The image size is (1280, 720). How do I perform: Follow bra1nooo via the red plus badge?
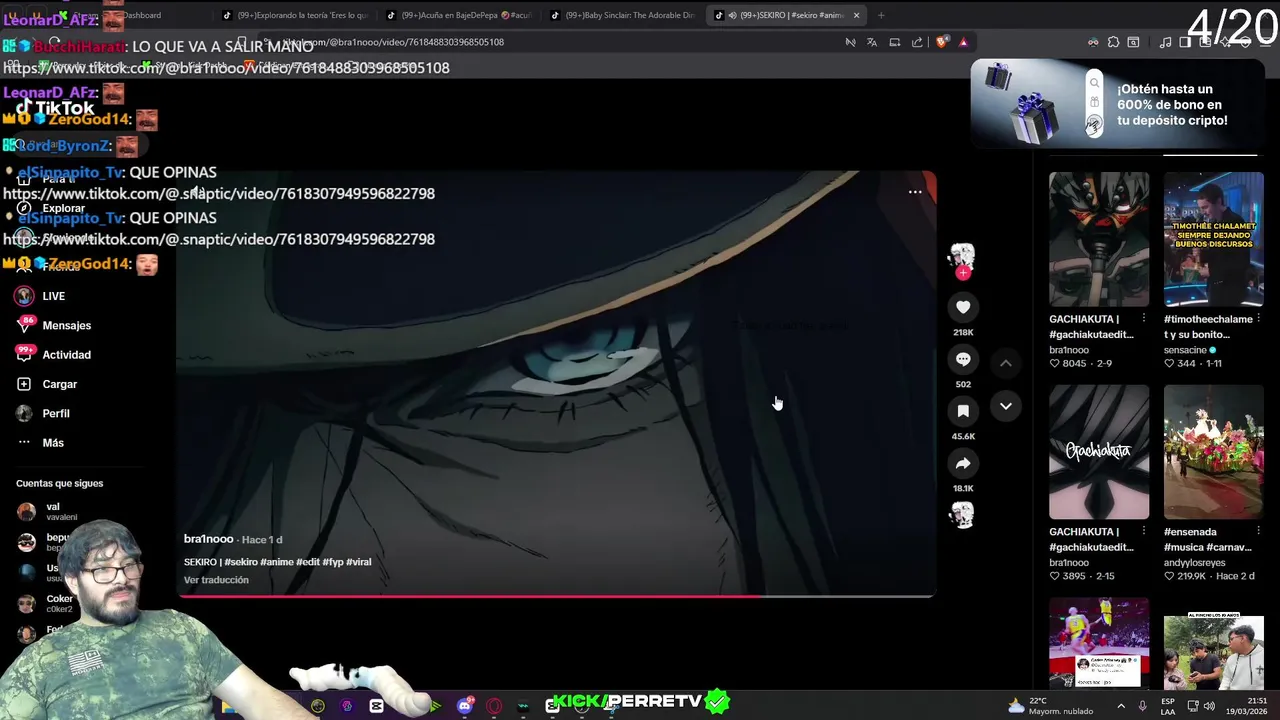(x=963, y=272)
